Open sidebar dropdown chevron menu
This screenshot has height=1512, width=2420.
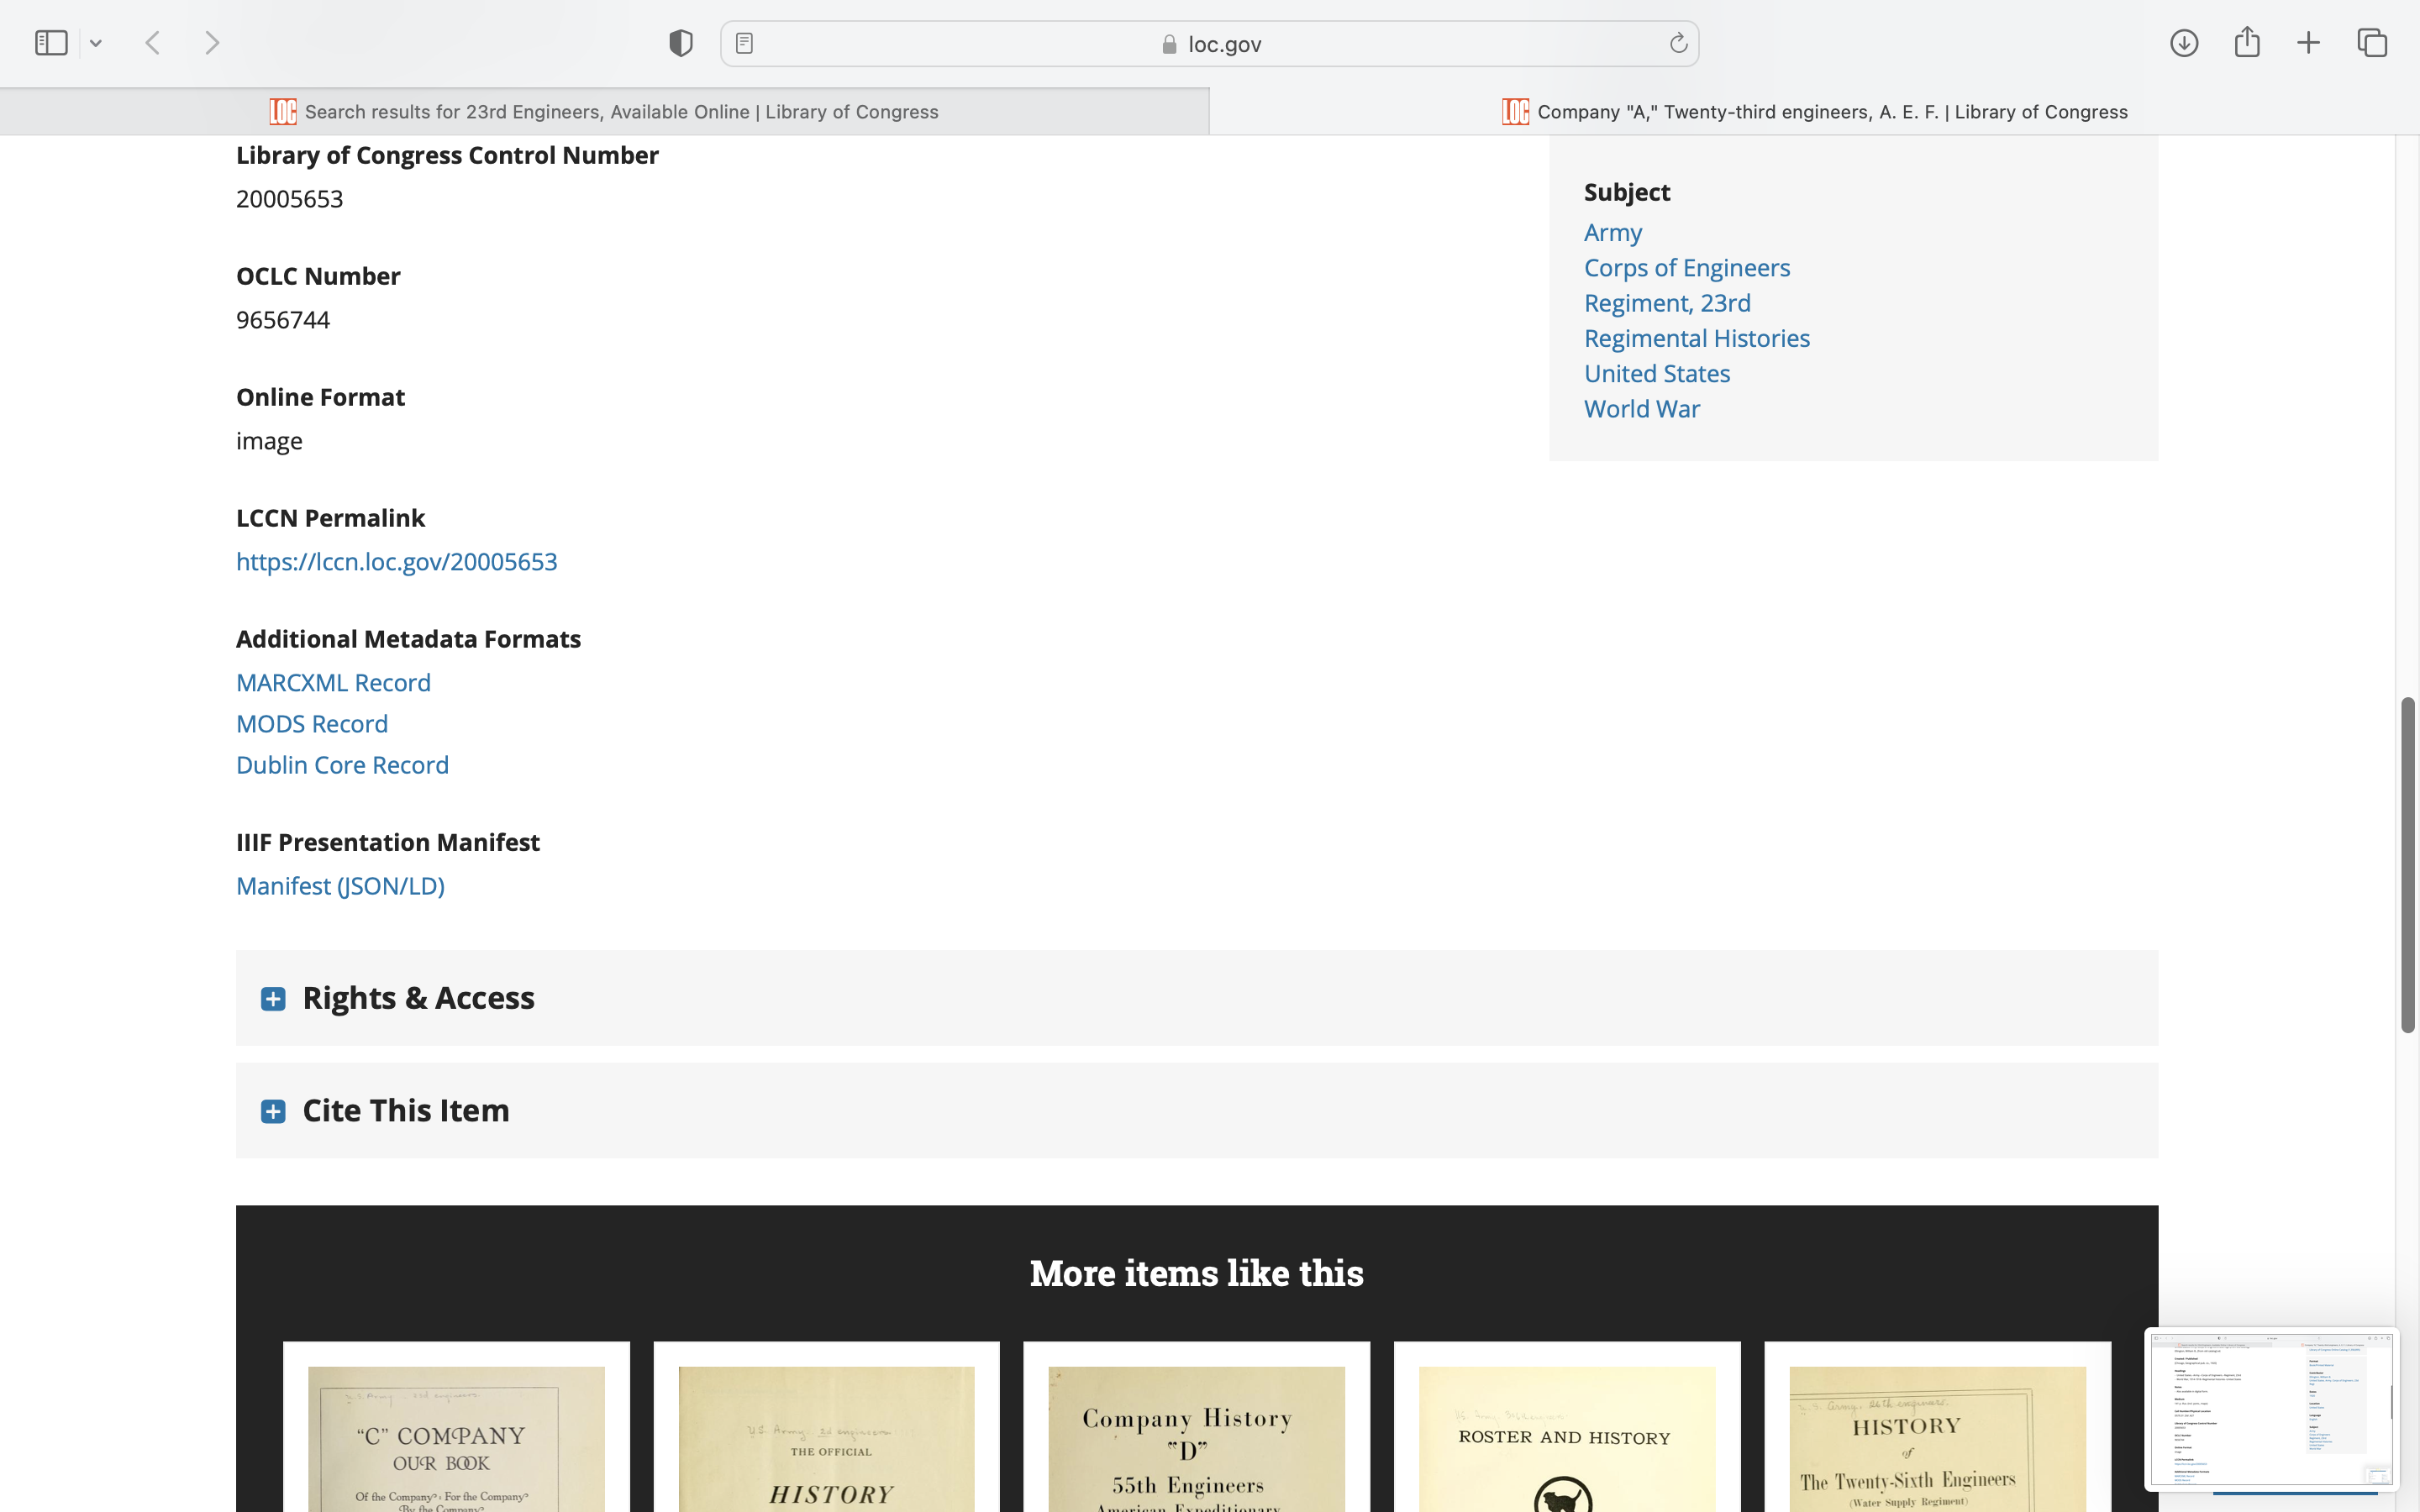[96, 43]
